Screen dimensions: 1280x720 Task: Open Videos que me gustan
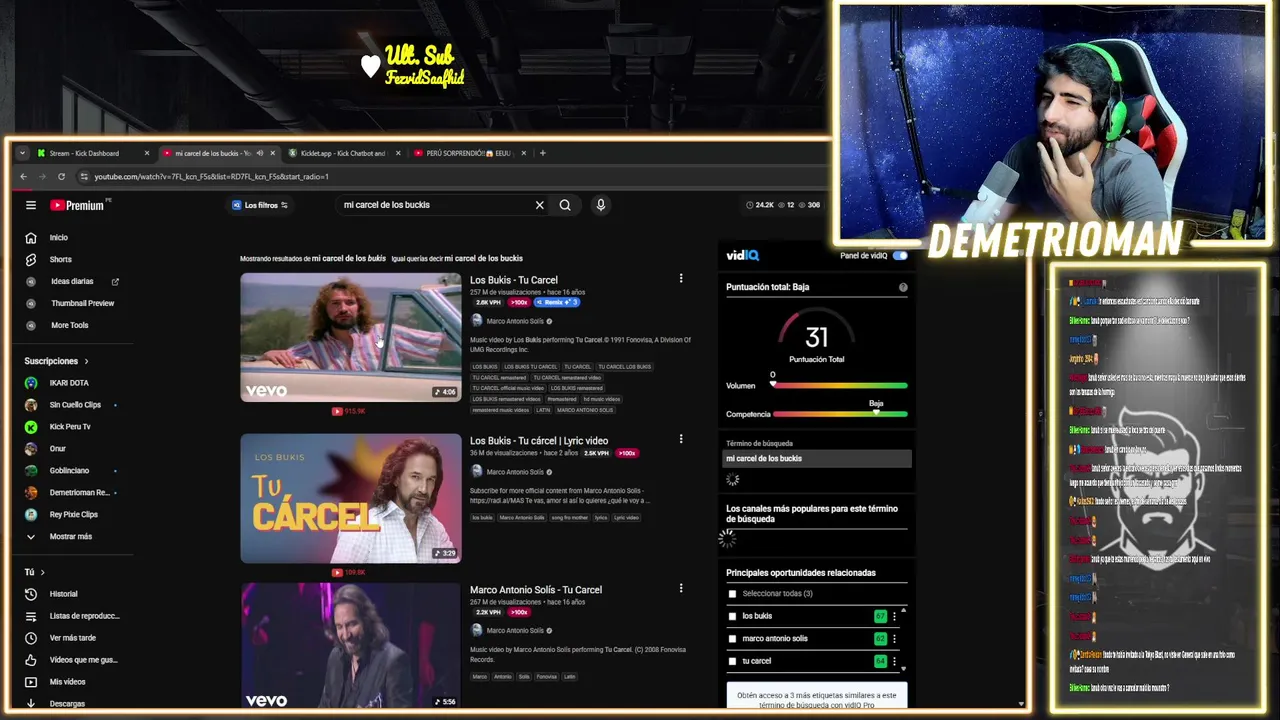click(83, 660)
